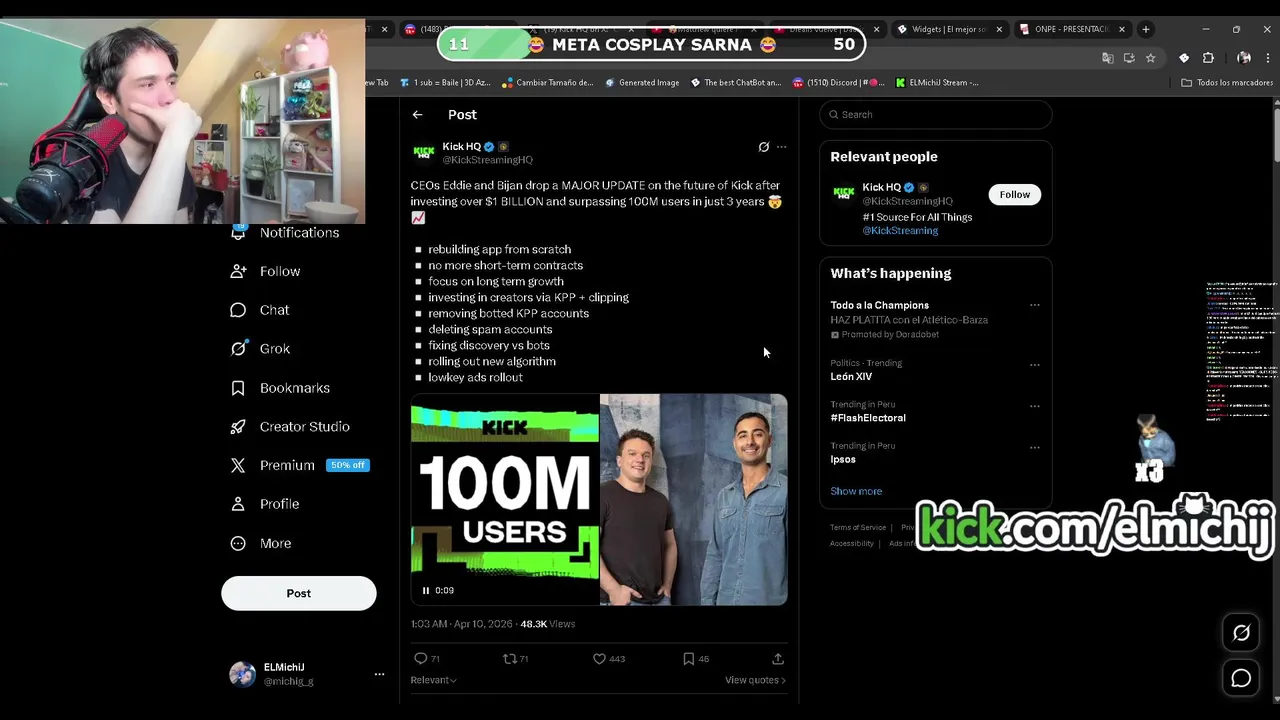This screenshot has width=1280, height=720.
Task: Open the ELMichiJ Stream bookmark
Action: (x=937, y=83)
